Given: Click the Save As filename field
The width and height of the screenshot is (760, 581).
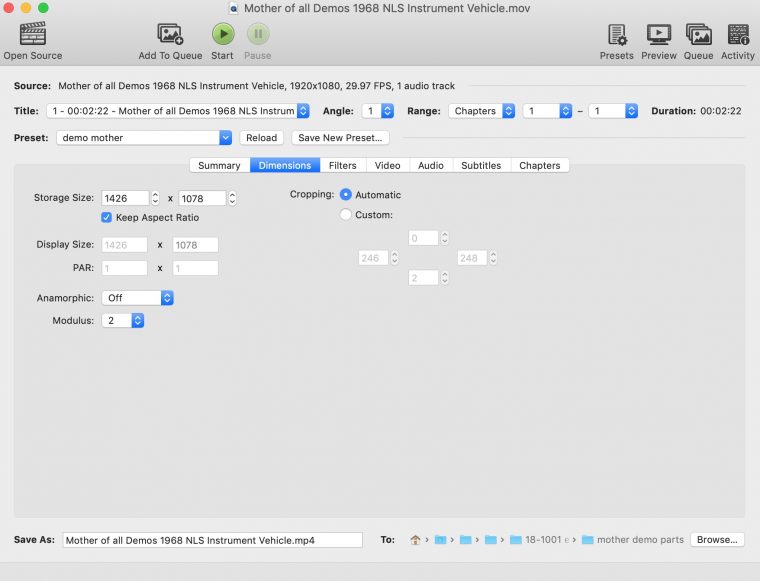Looking at the screenshot, I should coord(213,540).
